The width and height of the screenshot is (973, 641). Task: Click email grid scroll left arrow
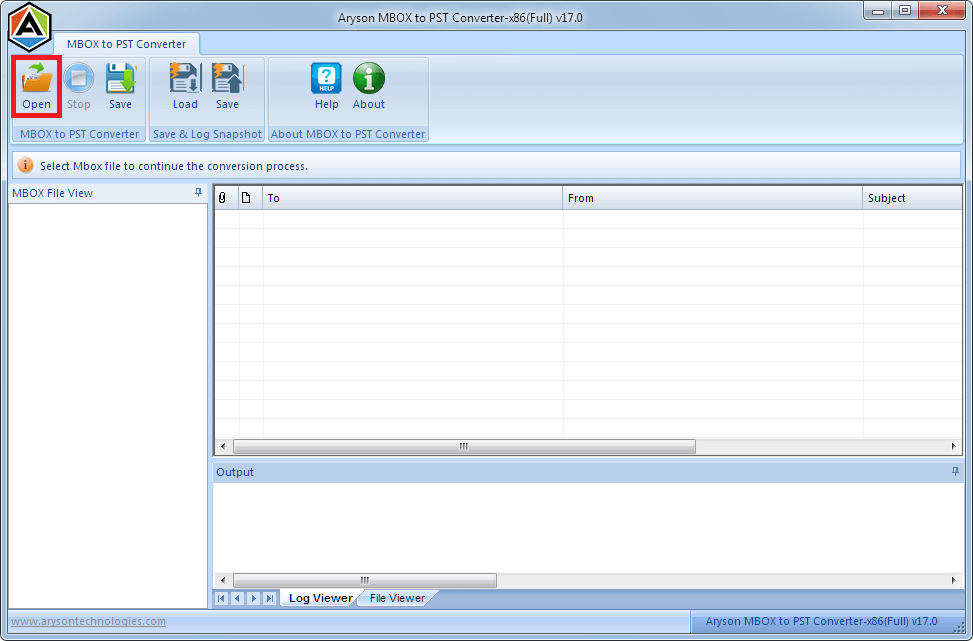tap(223, 446)
